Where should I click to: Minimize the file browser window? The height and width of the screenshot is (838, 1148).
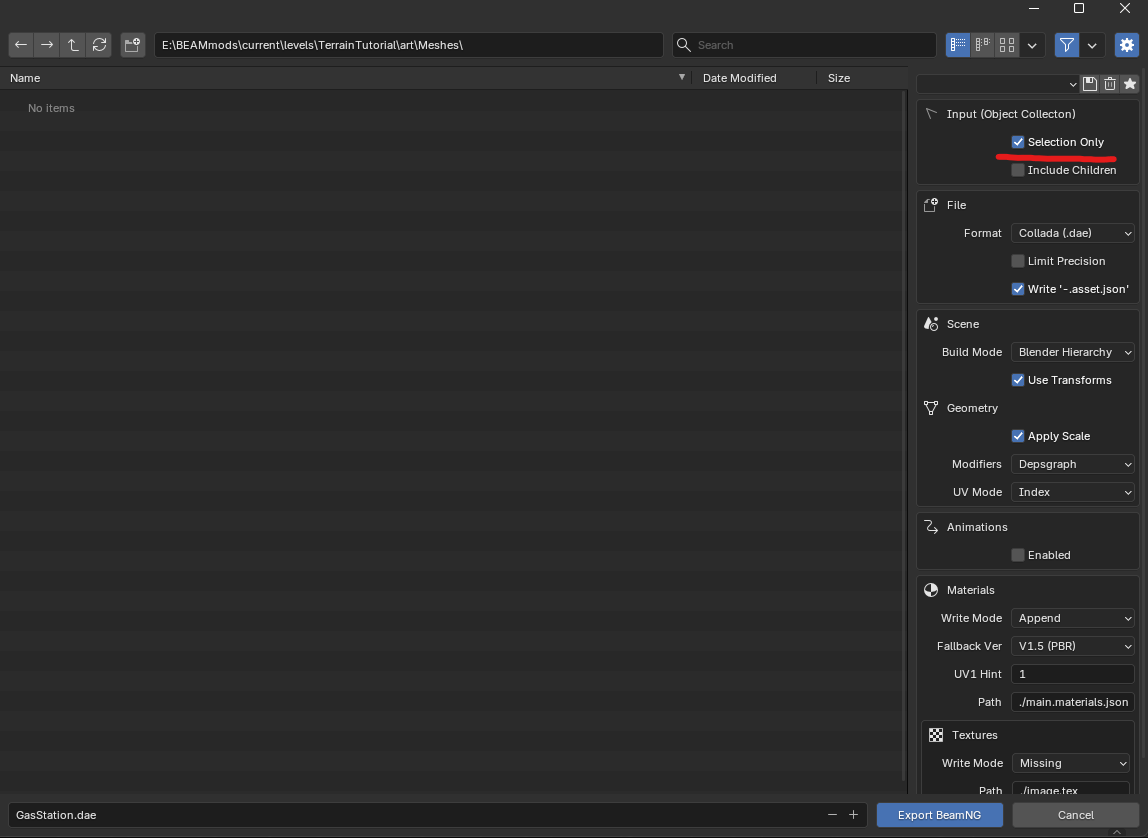point(1034,8)
